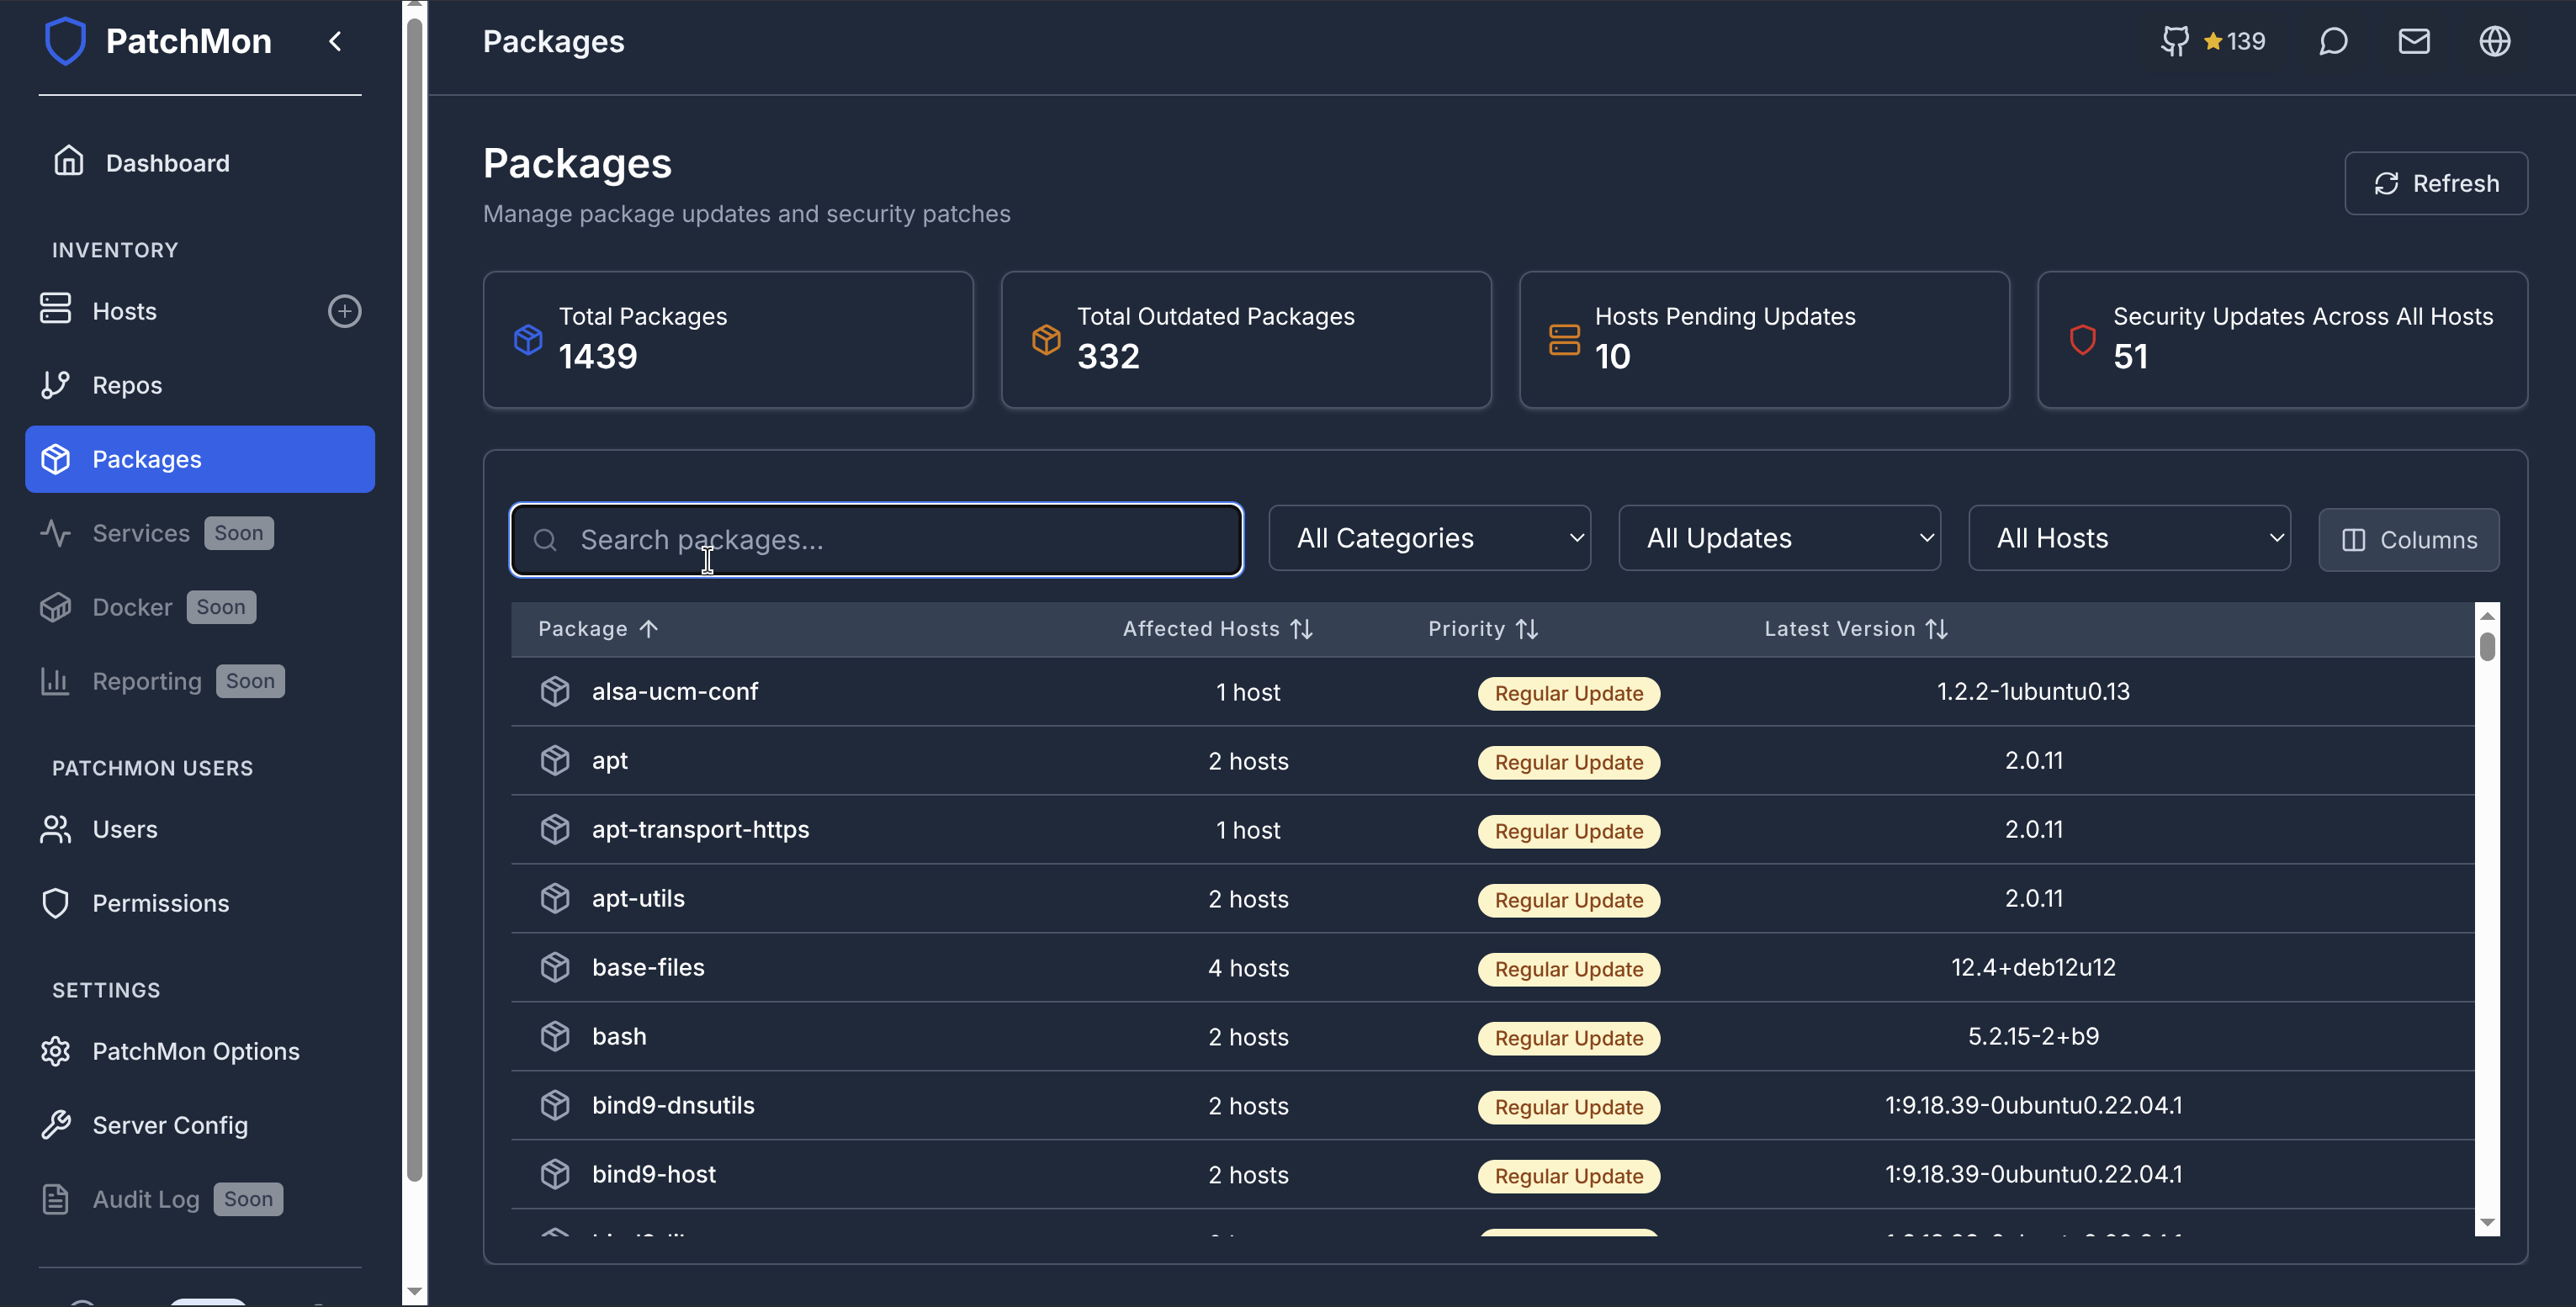
Task: Collapse the sidebar with the arrow toggle
Action: pos(334,41)
